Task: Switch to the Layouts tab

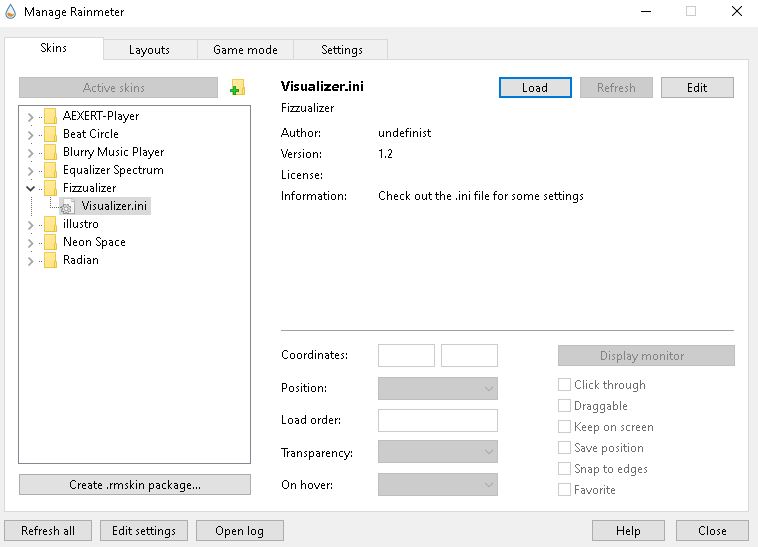Action: pos(149,50)
